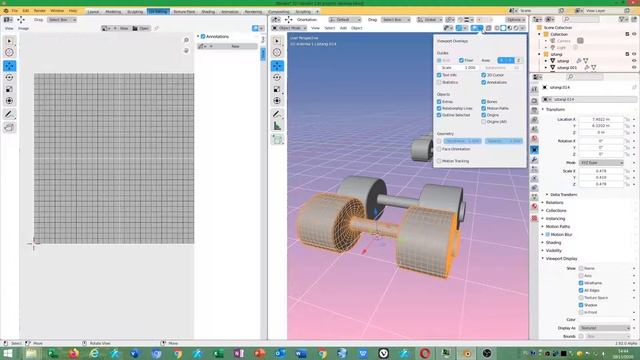Viewport: 640px width, 360px height.
Task: Click Select Box tool in UV editor toolbar
Action: click(x=9, y=41)
